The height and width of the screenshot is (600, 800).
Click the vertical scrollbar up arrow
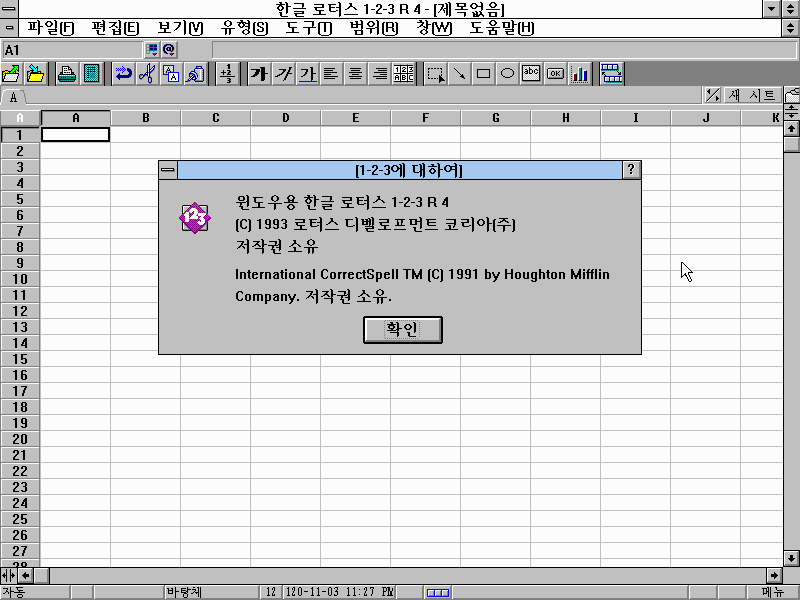tap(791, 129)
